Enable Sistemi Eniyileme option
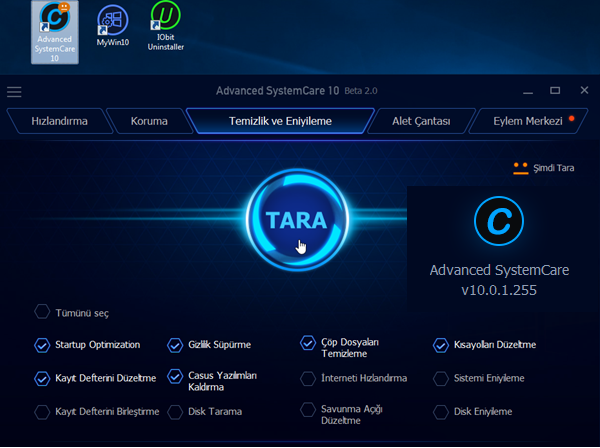This screenshot has height=448, width=600. pyautogui.click(x=440, y=378)
